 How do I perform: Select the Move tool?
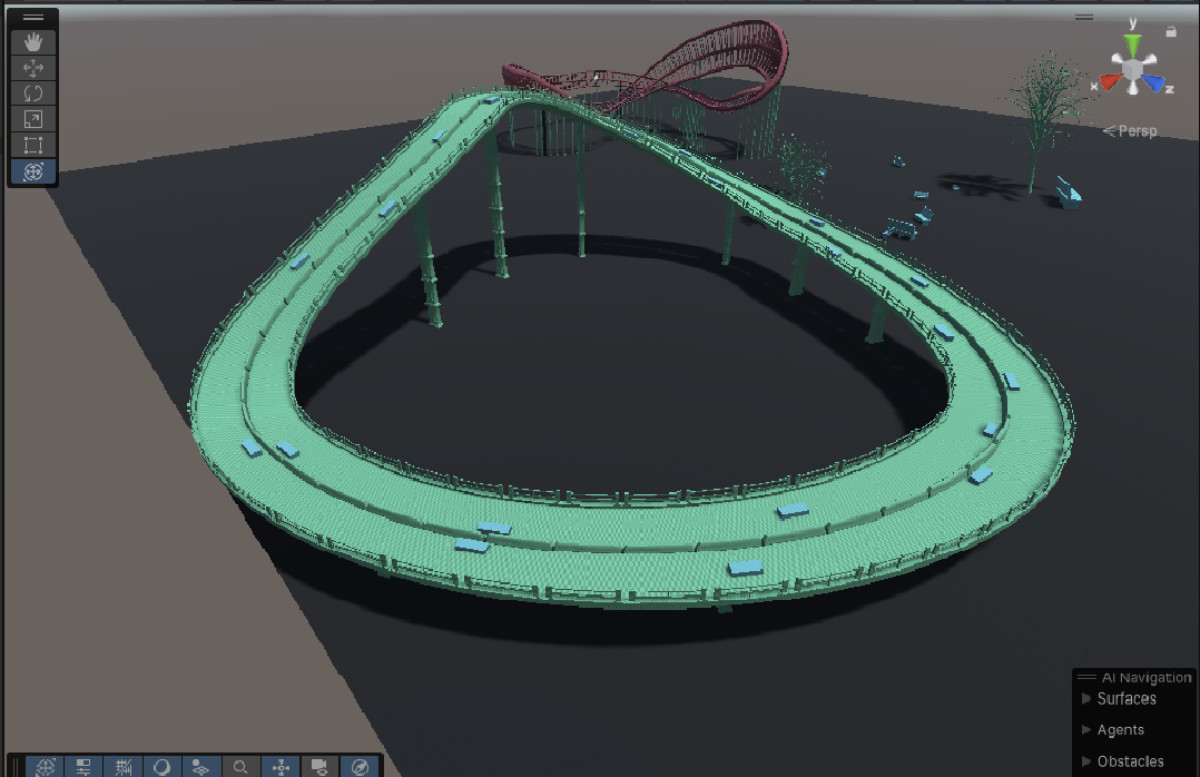pos(33,68)
